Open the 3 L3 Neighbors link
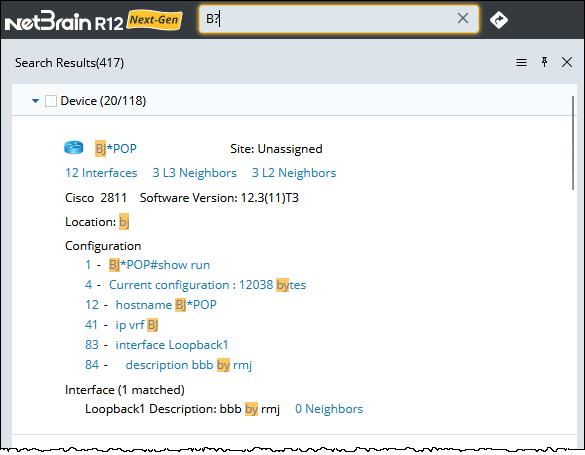The image size is (585, 455). point(194,173)
